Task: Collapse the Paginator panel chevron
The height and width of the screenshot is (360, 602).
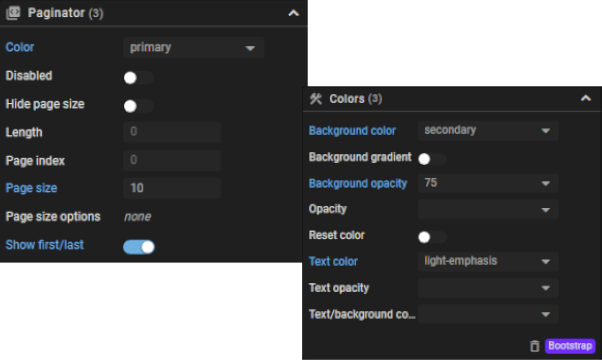Action: click(x=293, y=13)
